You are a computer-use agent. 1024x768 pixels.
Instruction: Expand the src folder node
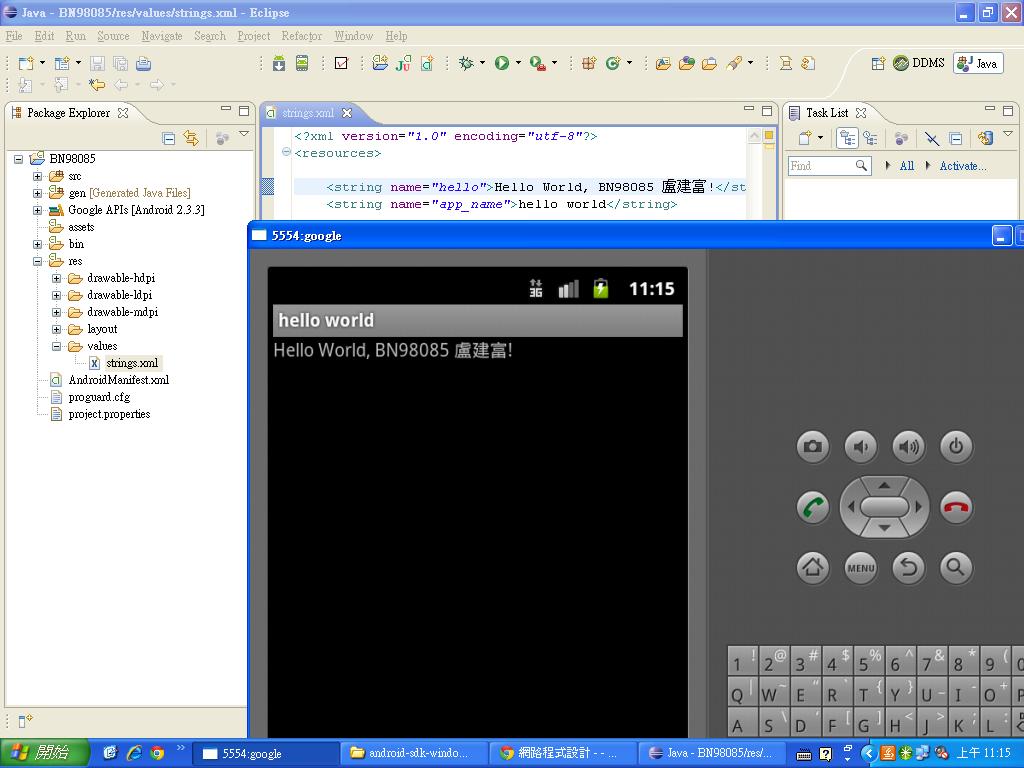38,176
